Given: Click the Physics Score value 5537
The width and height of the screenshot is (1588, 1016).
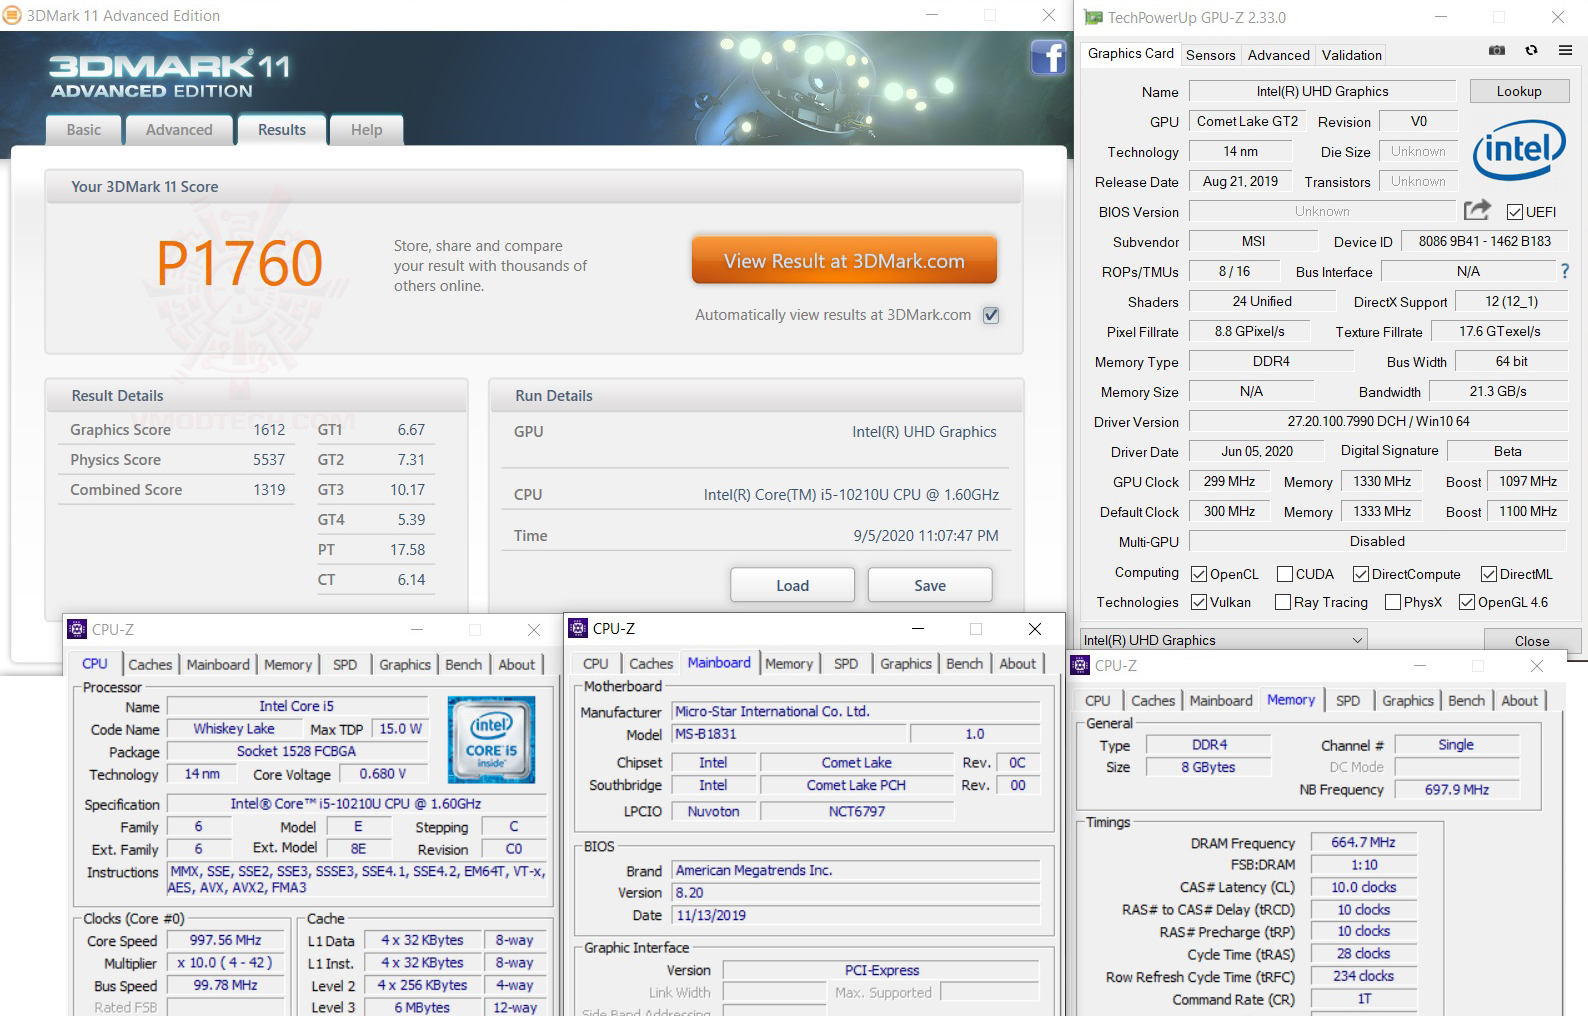Looking at the screenshot, I should point(269,460).
